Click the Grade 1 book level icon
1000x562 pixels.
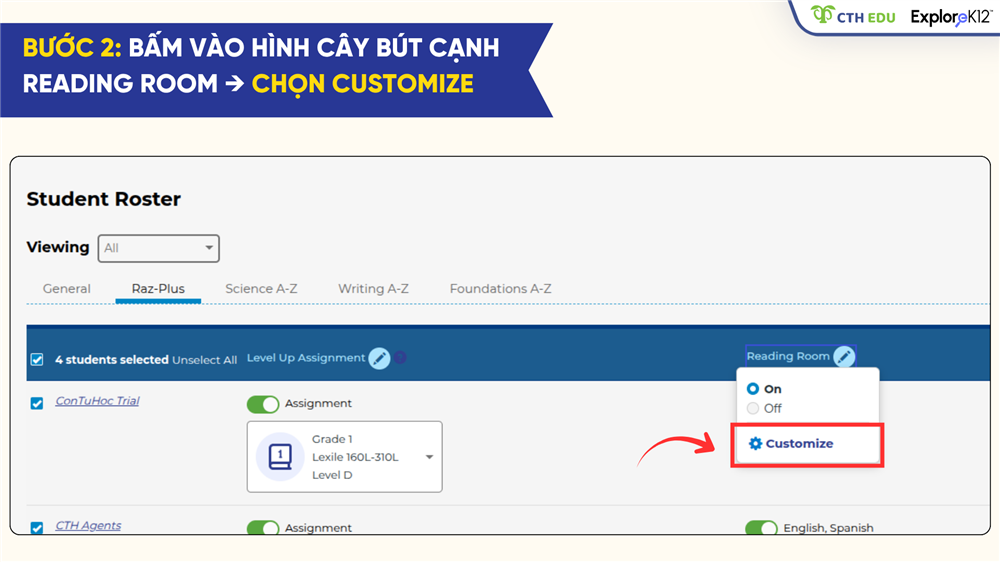pos(280,457)
